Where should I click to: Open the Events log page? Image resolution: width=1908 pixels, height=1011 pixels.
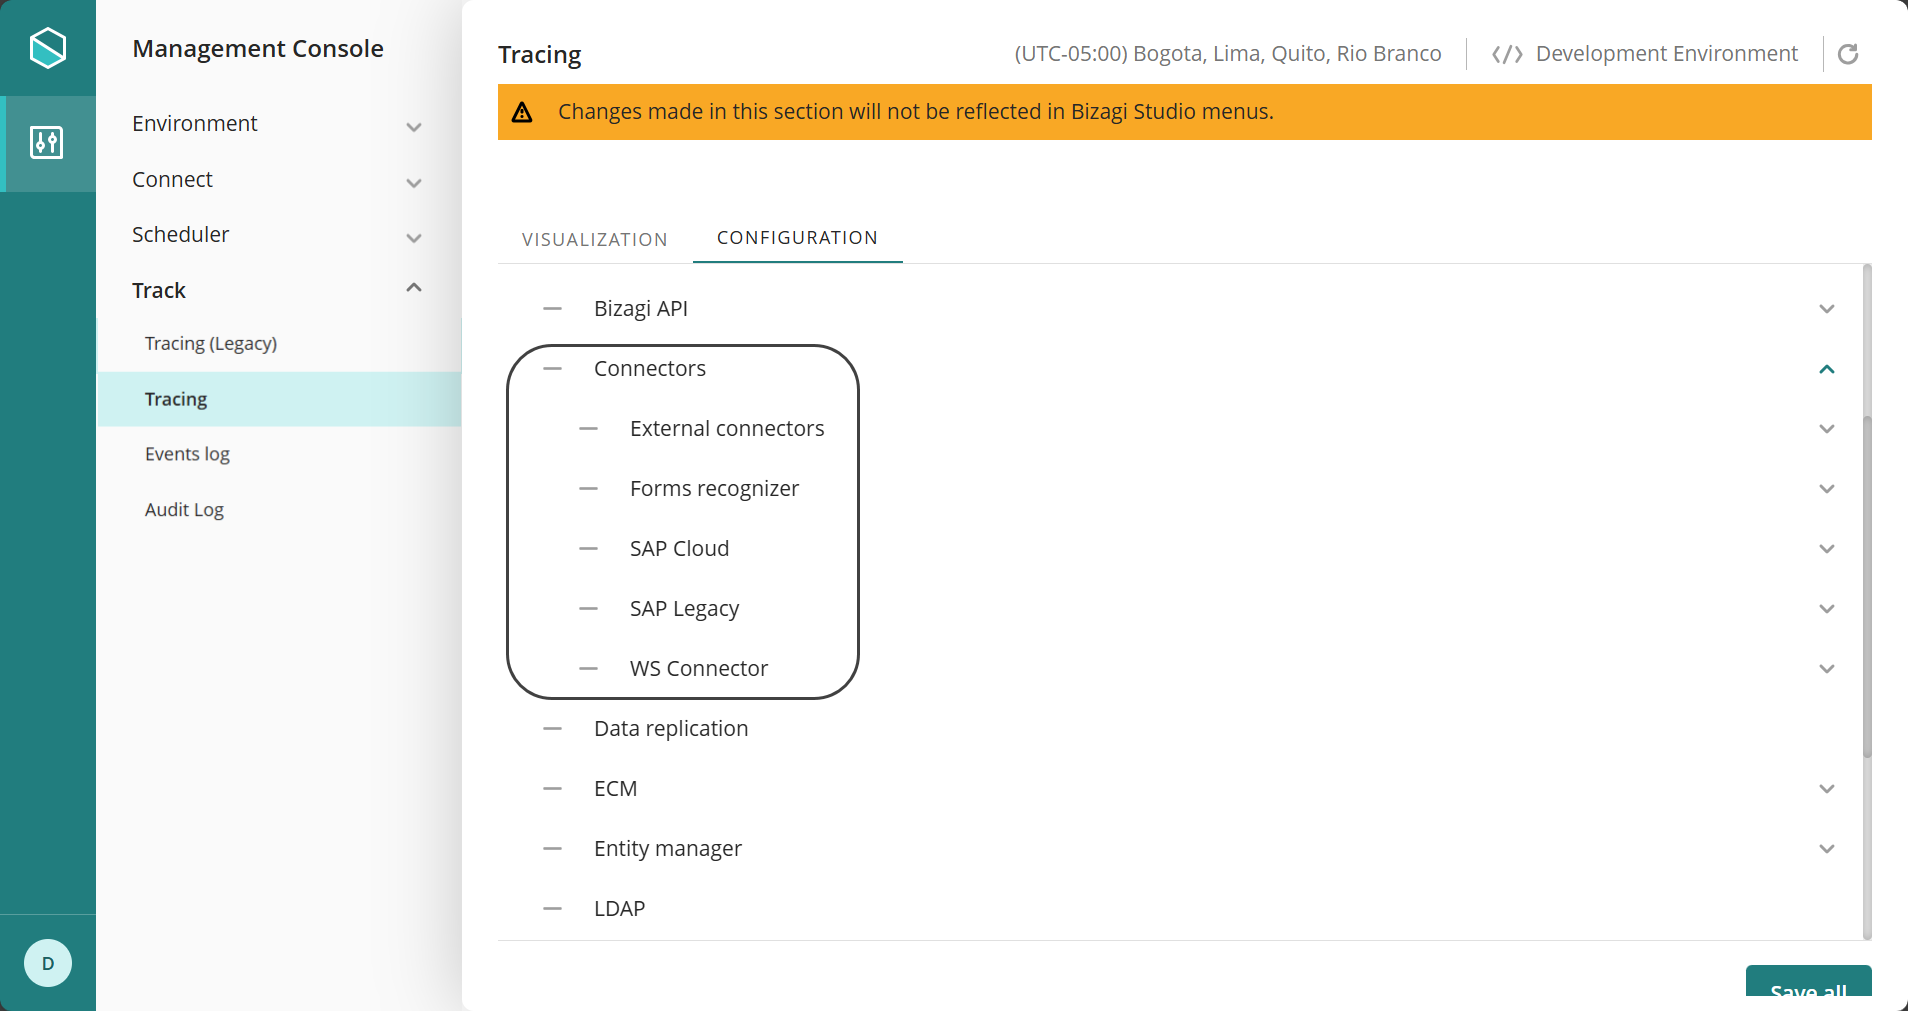point(187,454)
